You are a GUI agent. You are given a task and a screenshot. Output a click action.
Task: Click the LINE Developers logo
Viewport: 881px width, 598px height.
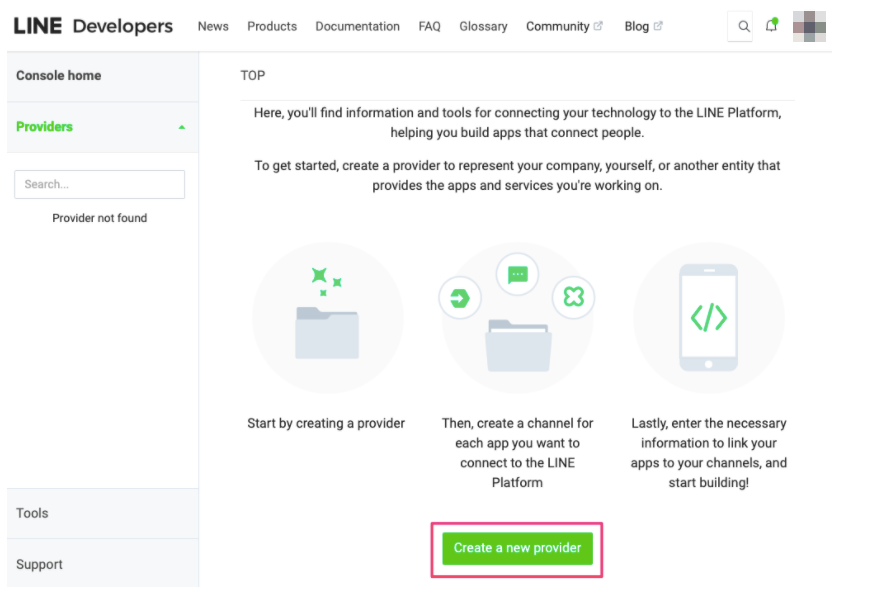click(x=93, y=26)
